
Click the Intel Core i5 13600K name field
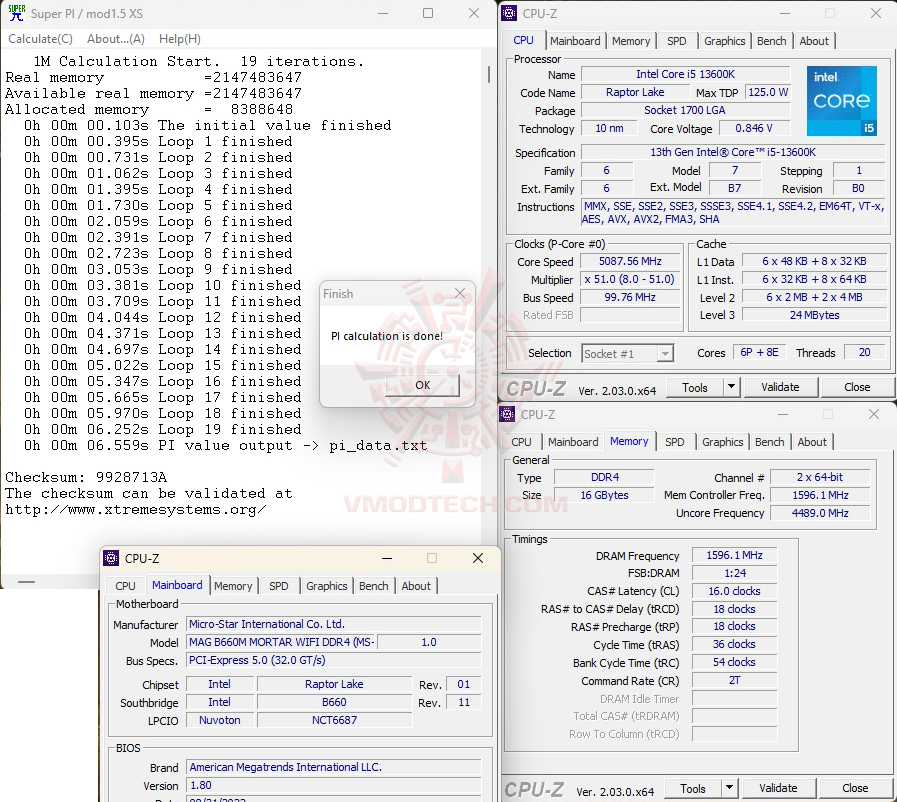click(685, 74)
